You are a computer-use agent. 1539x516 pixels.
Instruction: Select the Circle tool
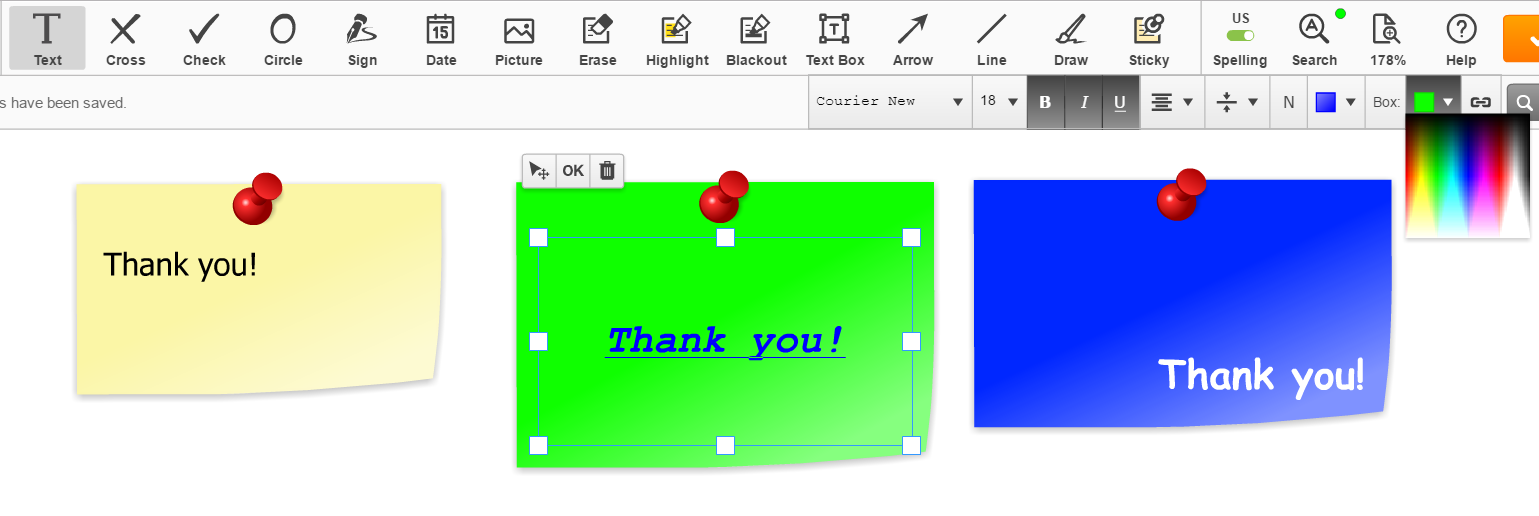click(x=283, y=38)
